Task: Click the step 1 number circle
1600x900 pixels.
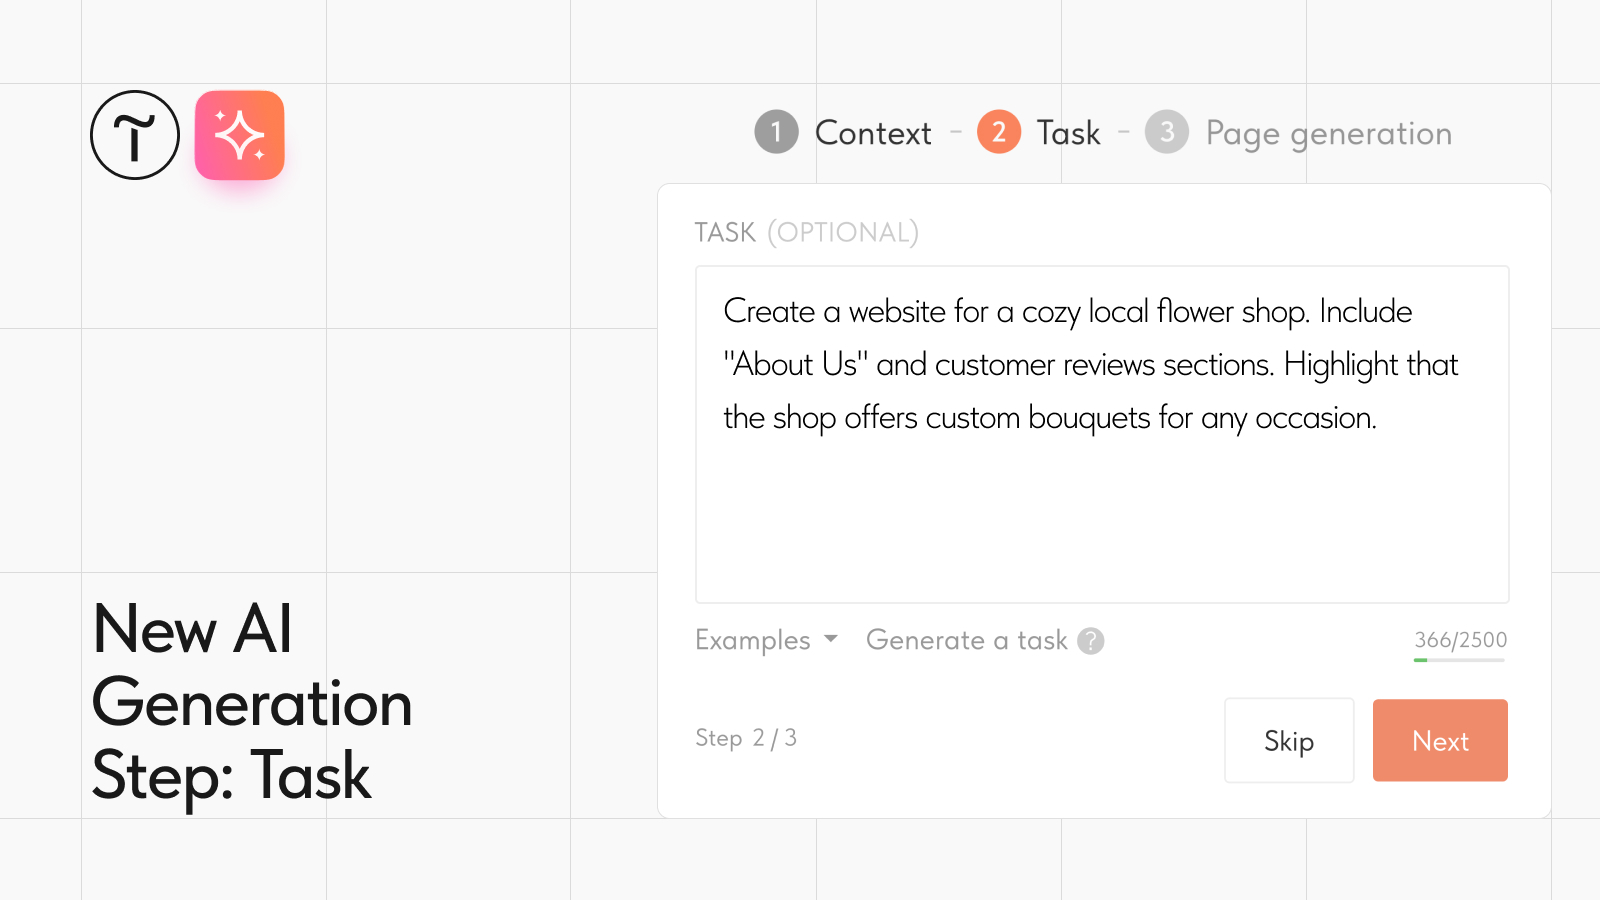Action: pyautogui.click(x=776, y=132)
